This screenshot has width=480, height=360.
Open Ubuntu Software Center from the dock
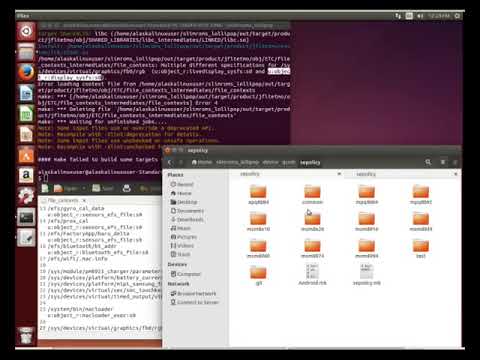click(x=26, y=155)
